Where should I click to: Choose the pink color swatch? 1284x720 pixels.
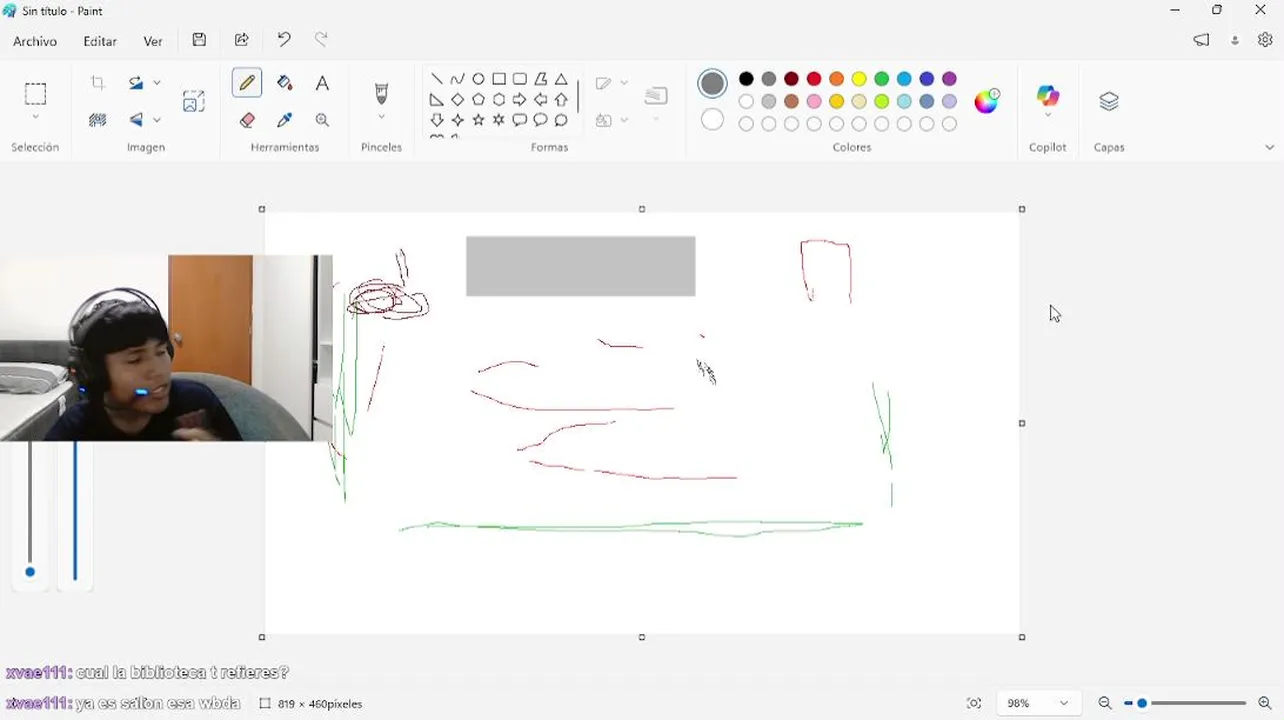point(814,101)
